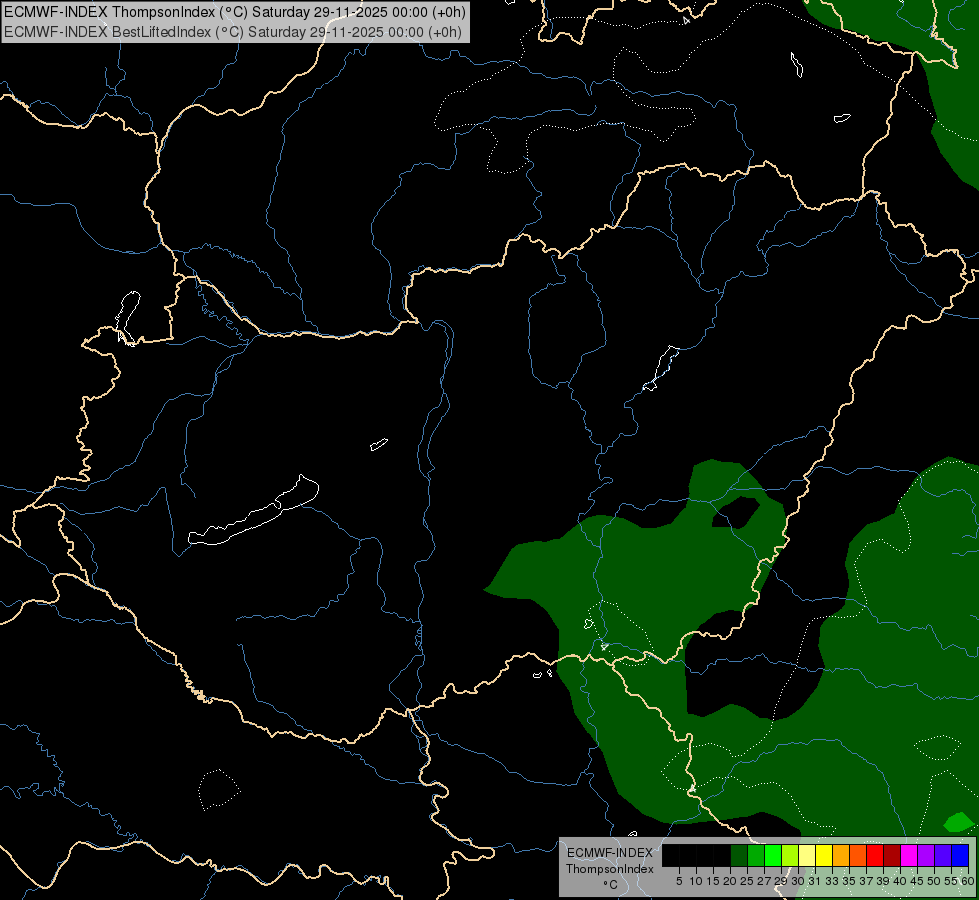Click the BestLiftedIndex title line
The width and height of the screenshot is (979, 900).
[x=233, y=32]
